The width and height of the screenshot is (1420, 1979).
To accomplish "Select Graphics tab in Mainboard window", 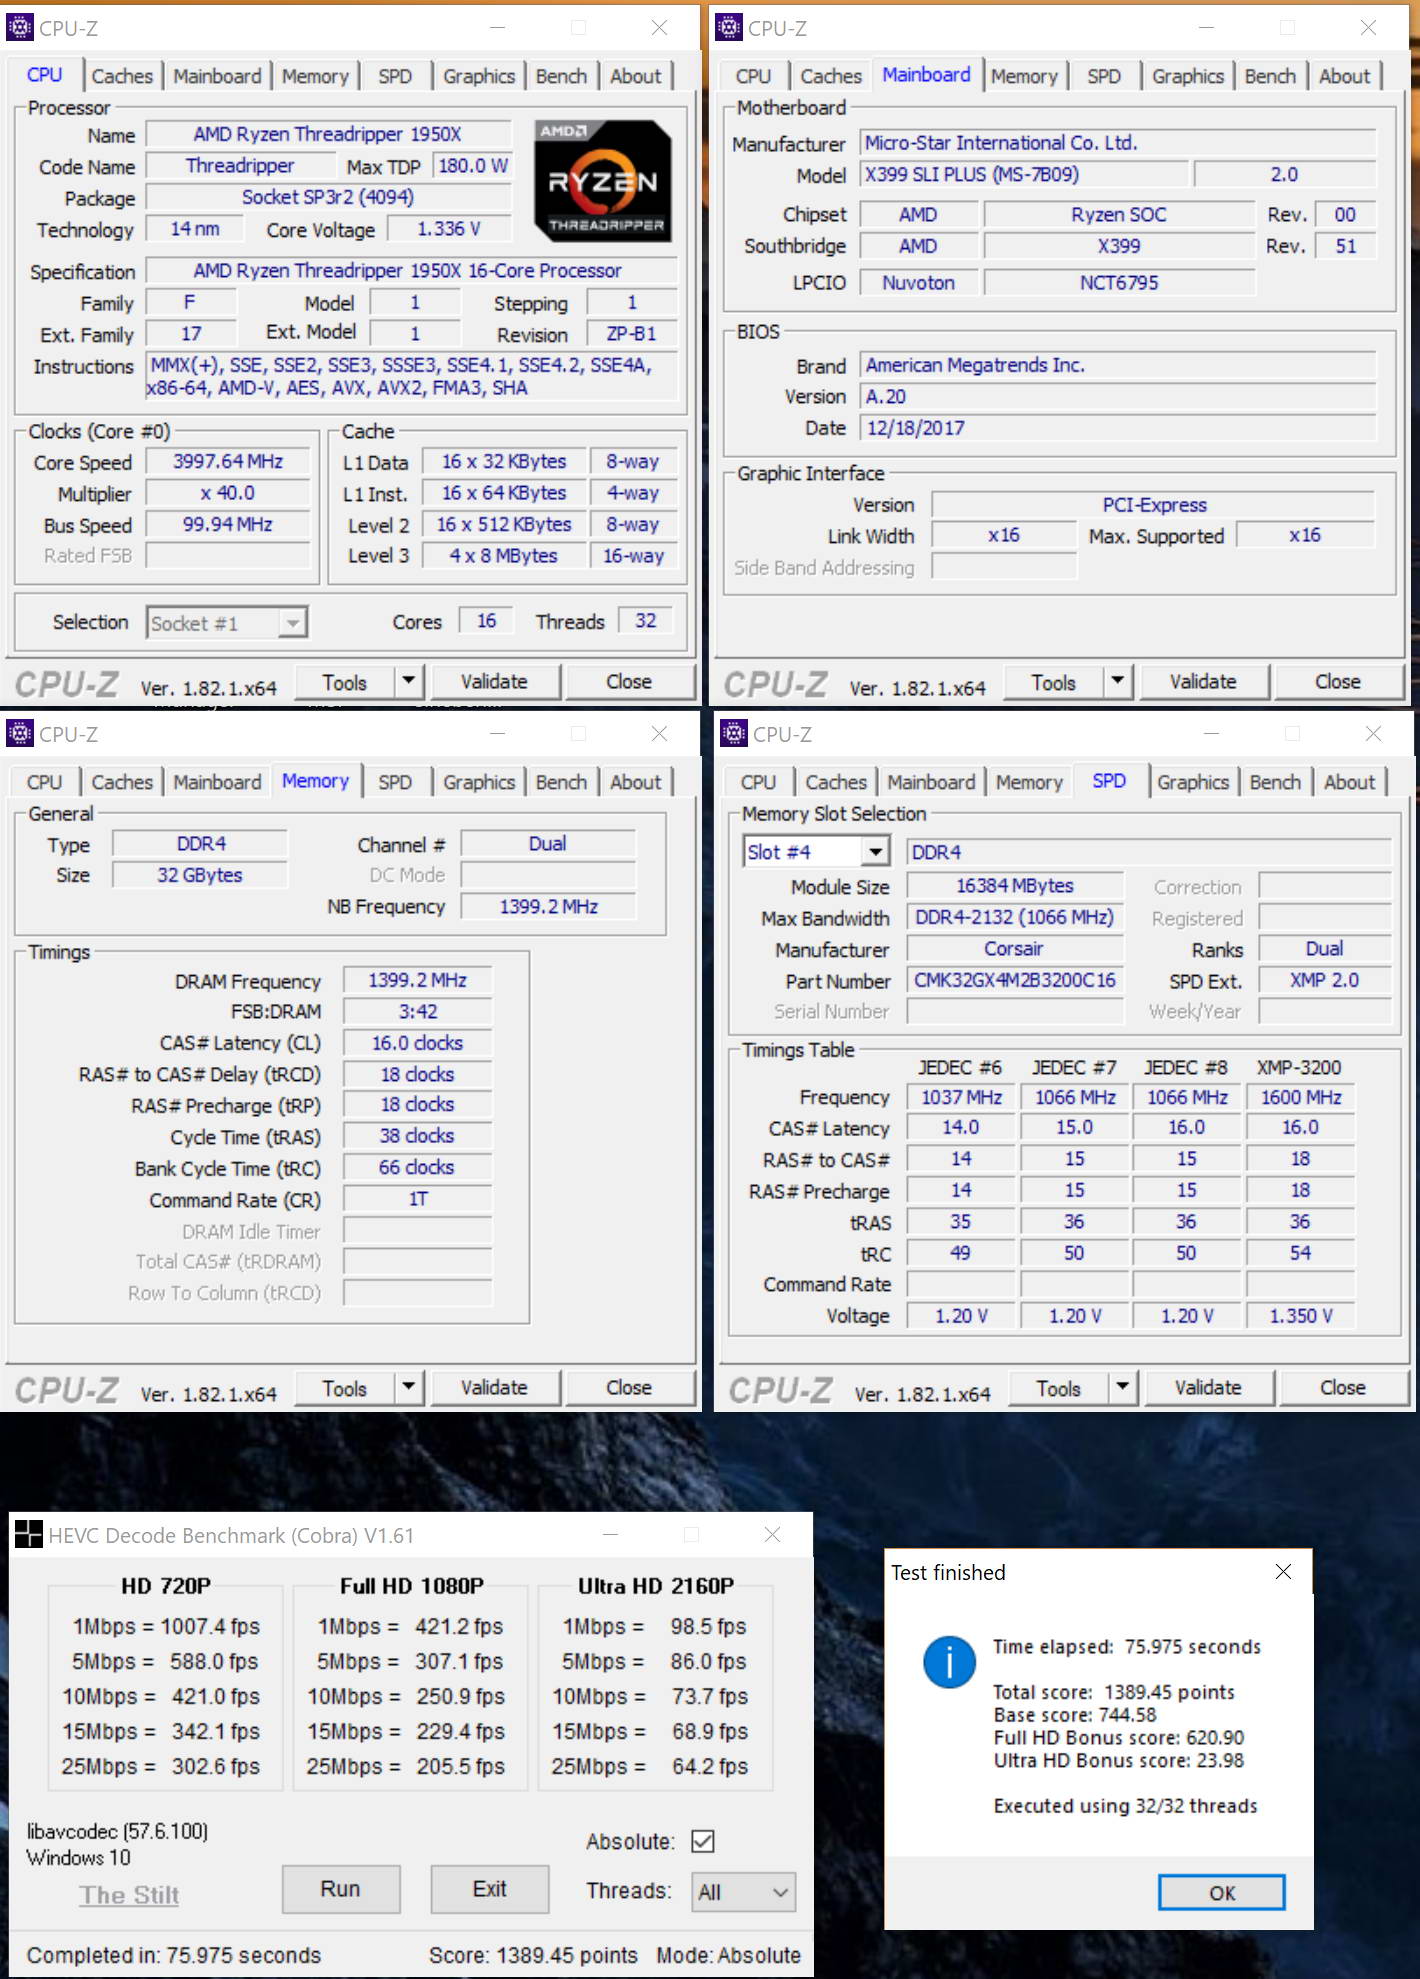I will (1188, 76).
